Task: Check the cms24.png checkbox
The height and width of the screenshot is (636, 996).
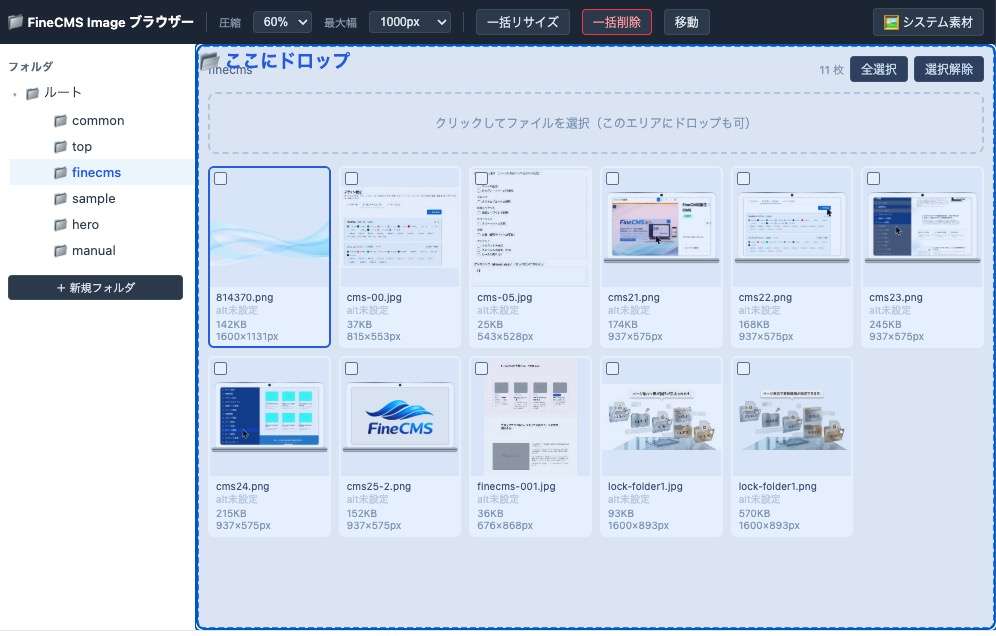Action: [x=221, y=369]
